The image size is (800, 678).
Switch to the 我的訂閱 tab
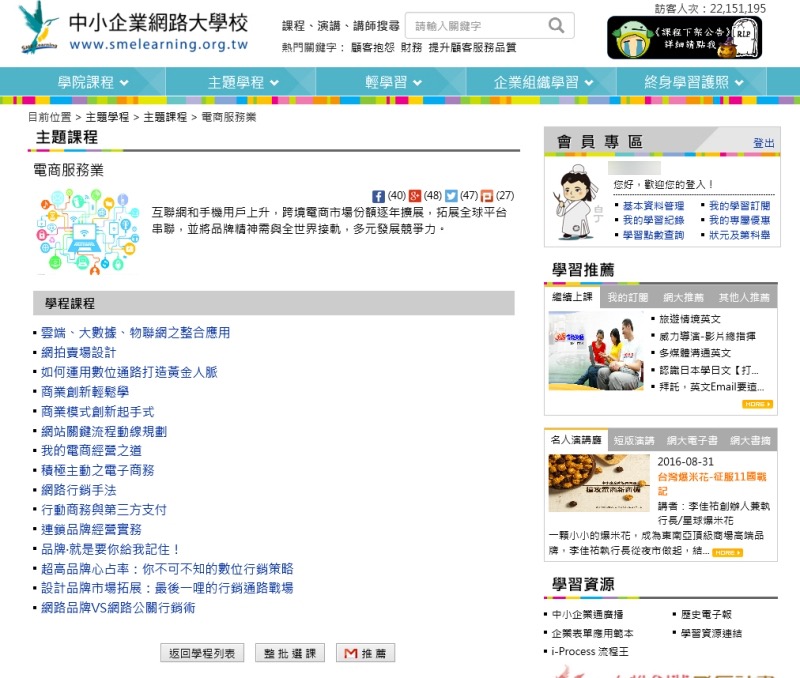coord(628,297)
